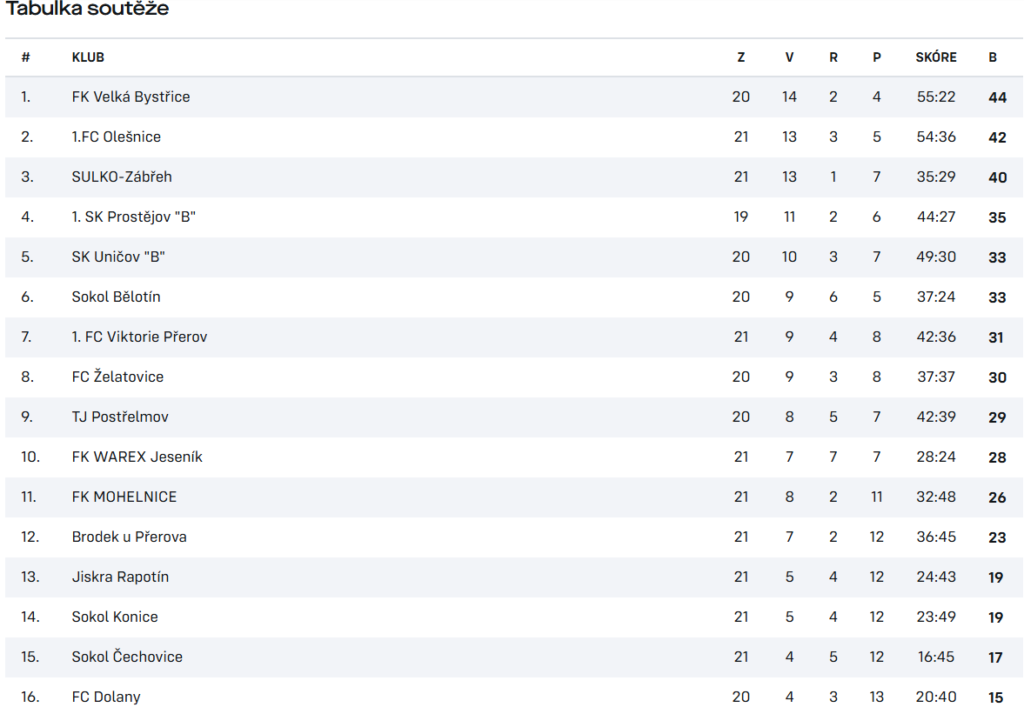Open the Sokol Konice club link
The height and width of the screenshot is (714, 1024).
click(115, 617)
